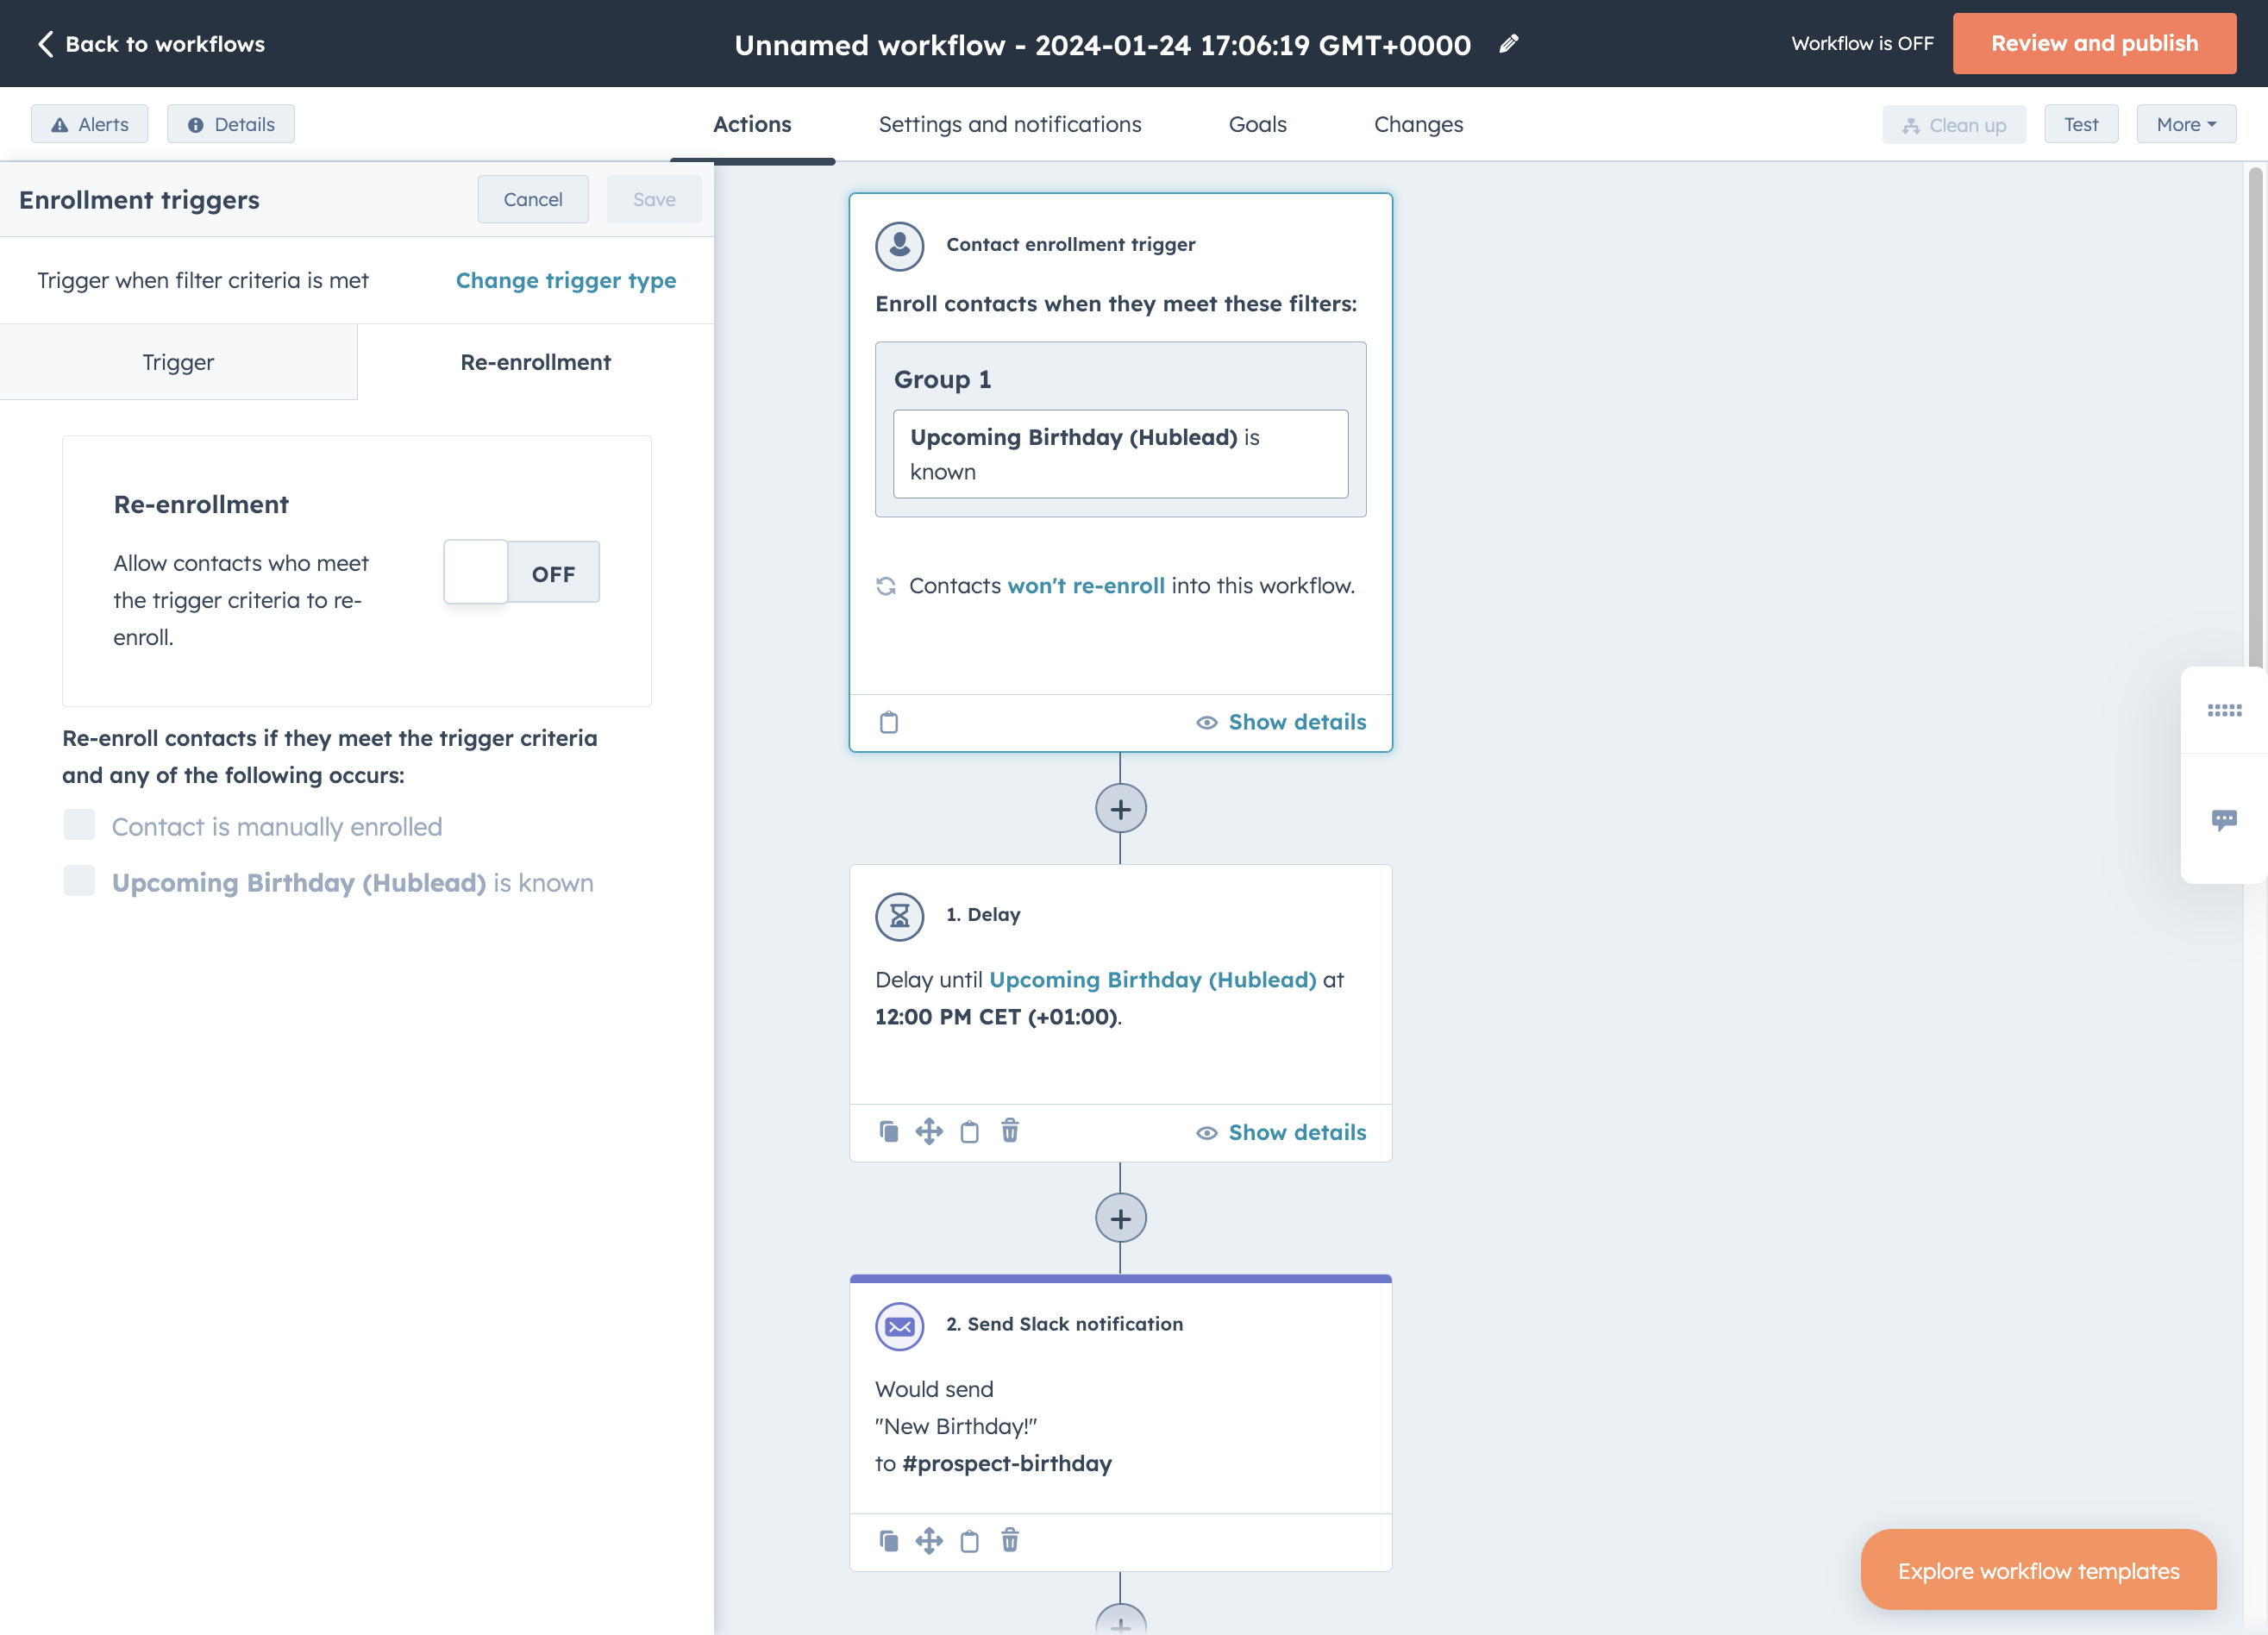Screen dimensions: 2268x1635
Task: Open the Goals tab
Action: 1257,124
